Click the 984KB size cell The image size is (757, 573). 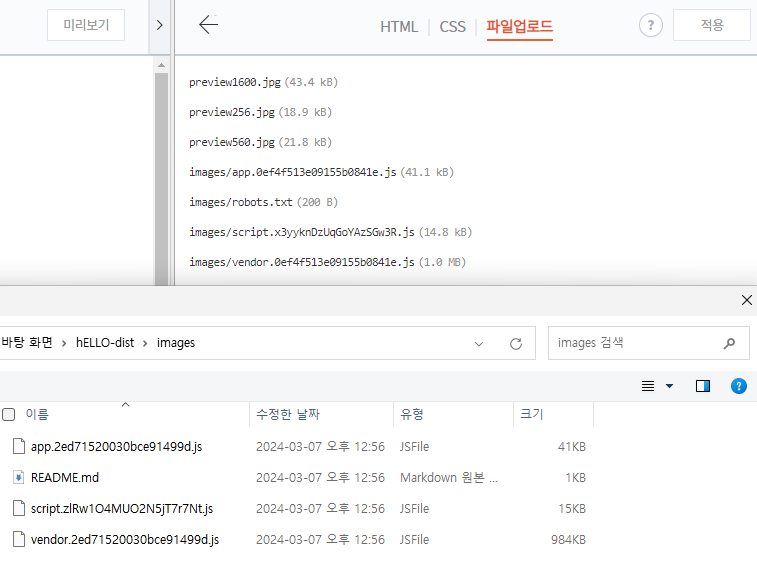tap(568, 539)
